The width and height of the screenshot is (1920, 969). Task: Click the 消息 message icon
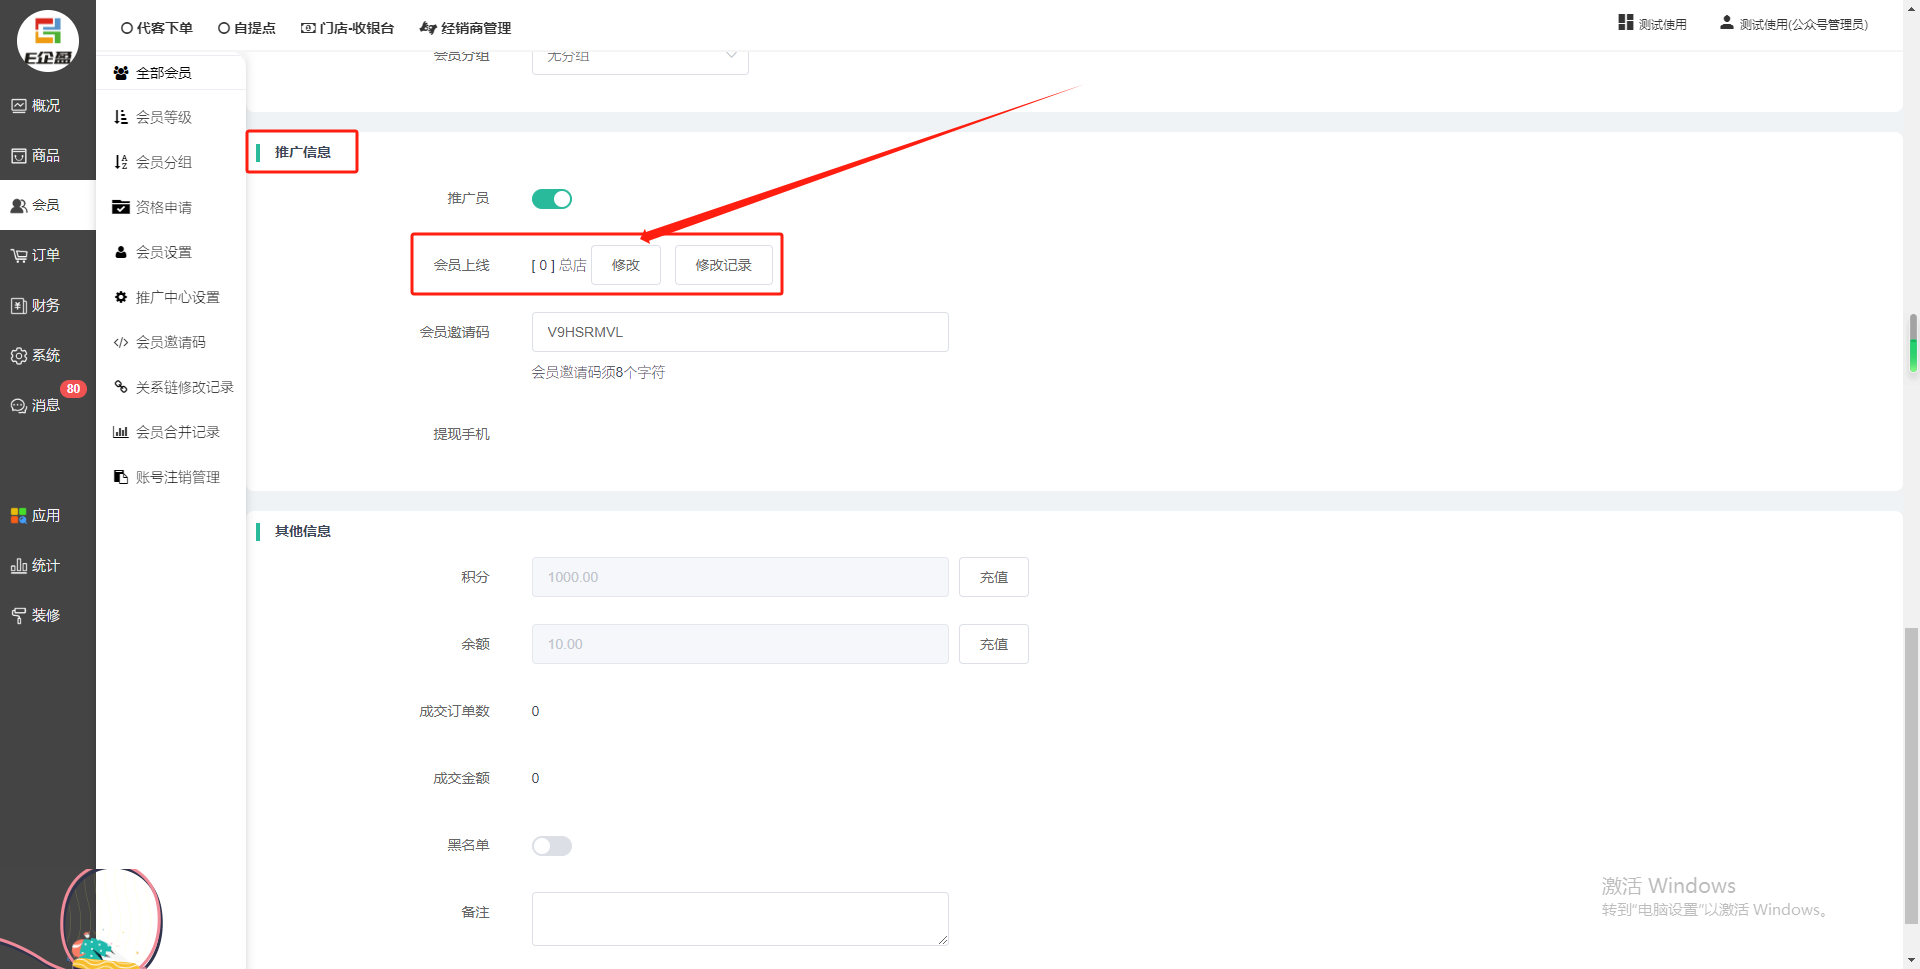[19, 406]
